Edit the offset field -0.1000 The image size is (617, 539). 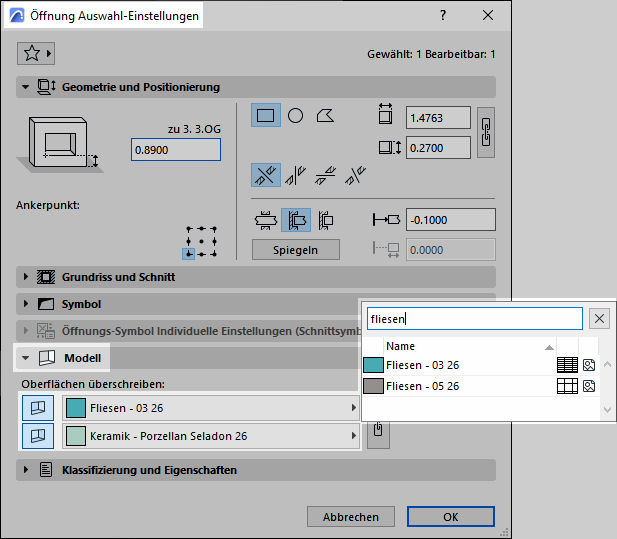pyautogui.click(x=451, y=220)
